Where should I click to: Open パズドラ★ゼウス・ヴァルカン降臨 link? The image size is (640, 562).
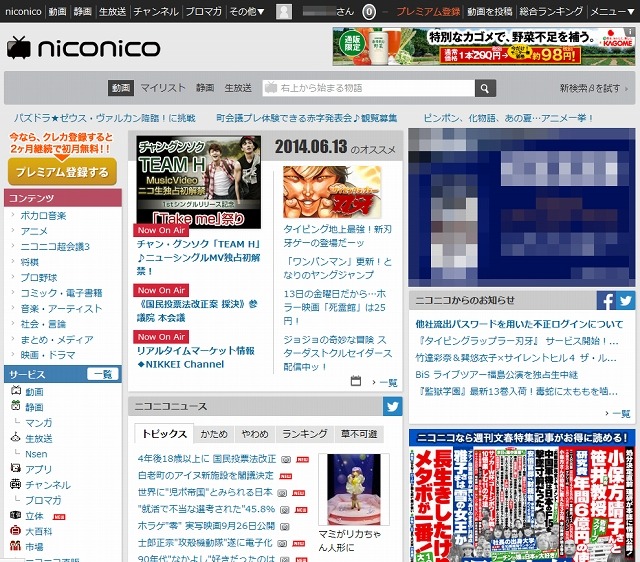pyautogui.click(x=104, y=118)
